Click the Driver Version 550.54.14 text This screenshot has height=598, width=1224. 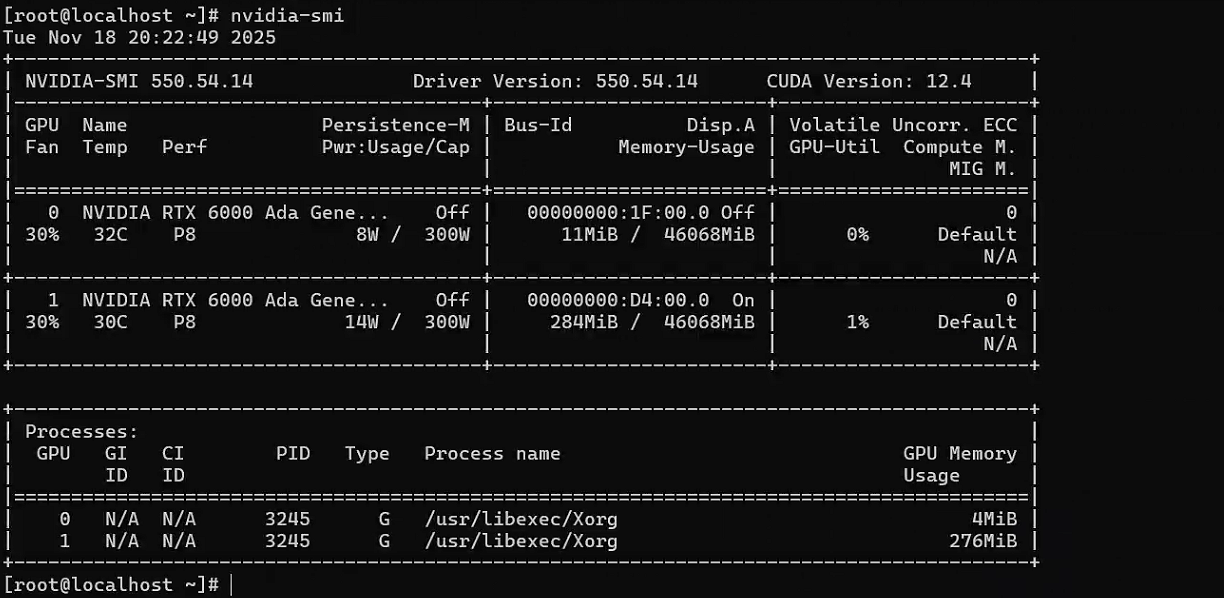555,81
